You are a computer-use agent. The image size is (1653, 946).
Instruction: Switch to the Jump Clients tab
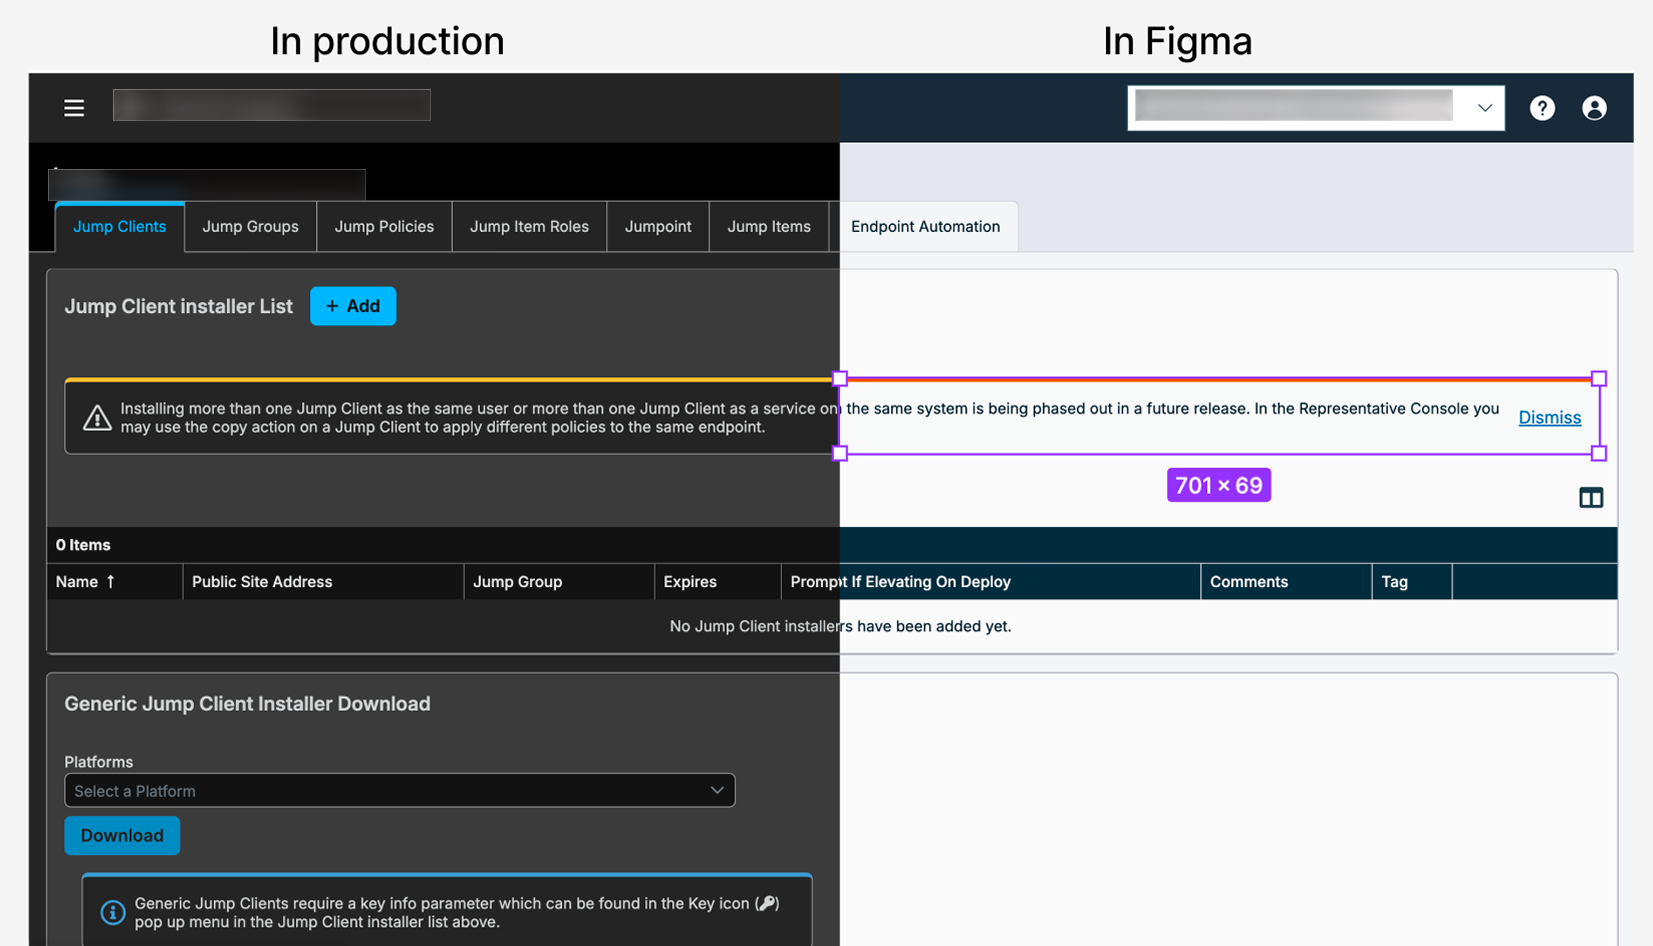(120, 227)
